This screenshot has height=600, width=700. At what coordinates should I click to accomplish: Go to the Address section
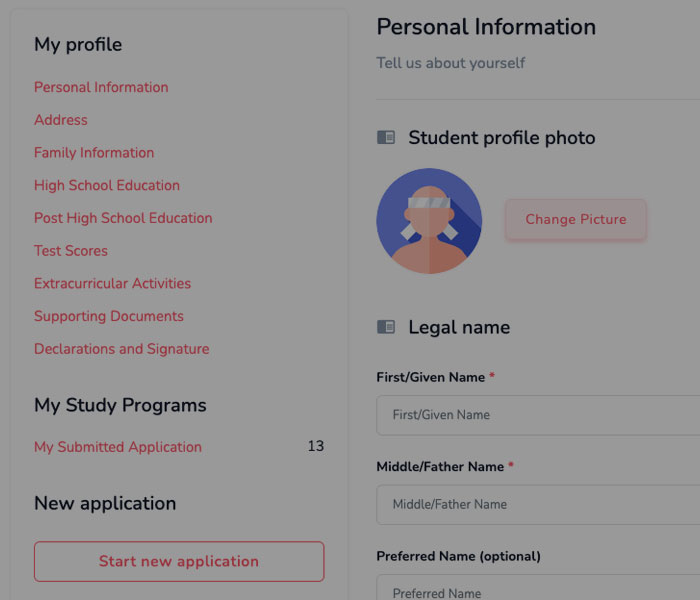pyautogui.click(x=61, y=120)
